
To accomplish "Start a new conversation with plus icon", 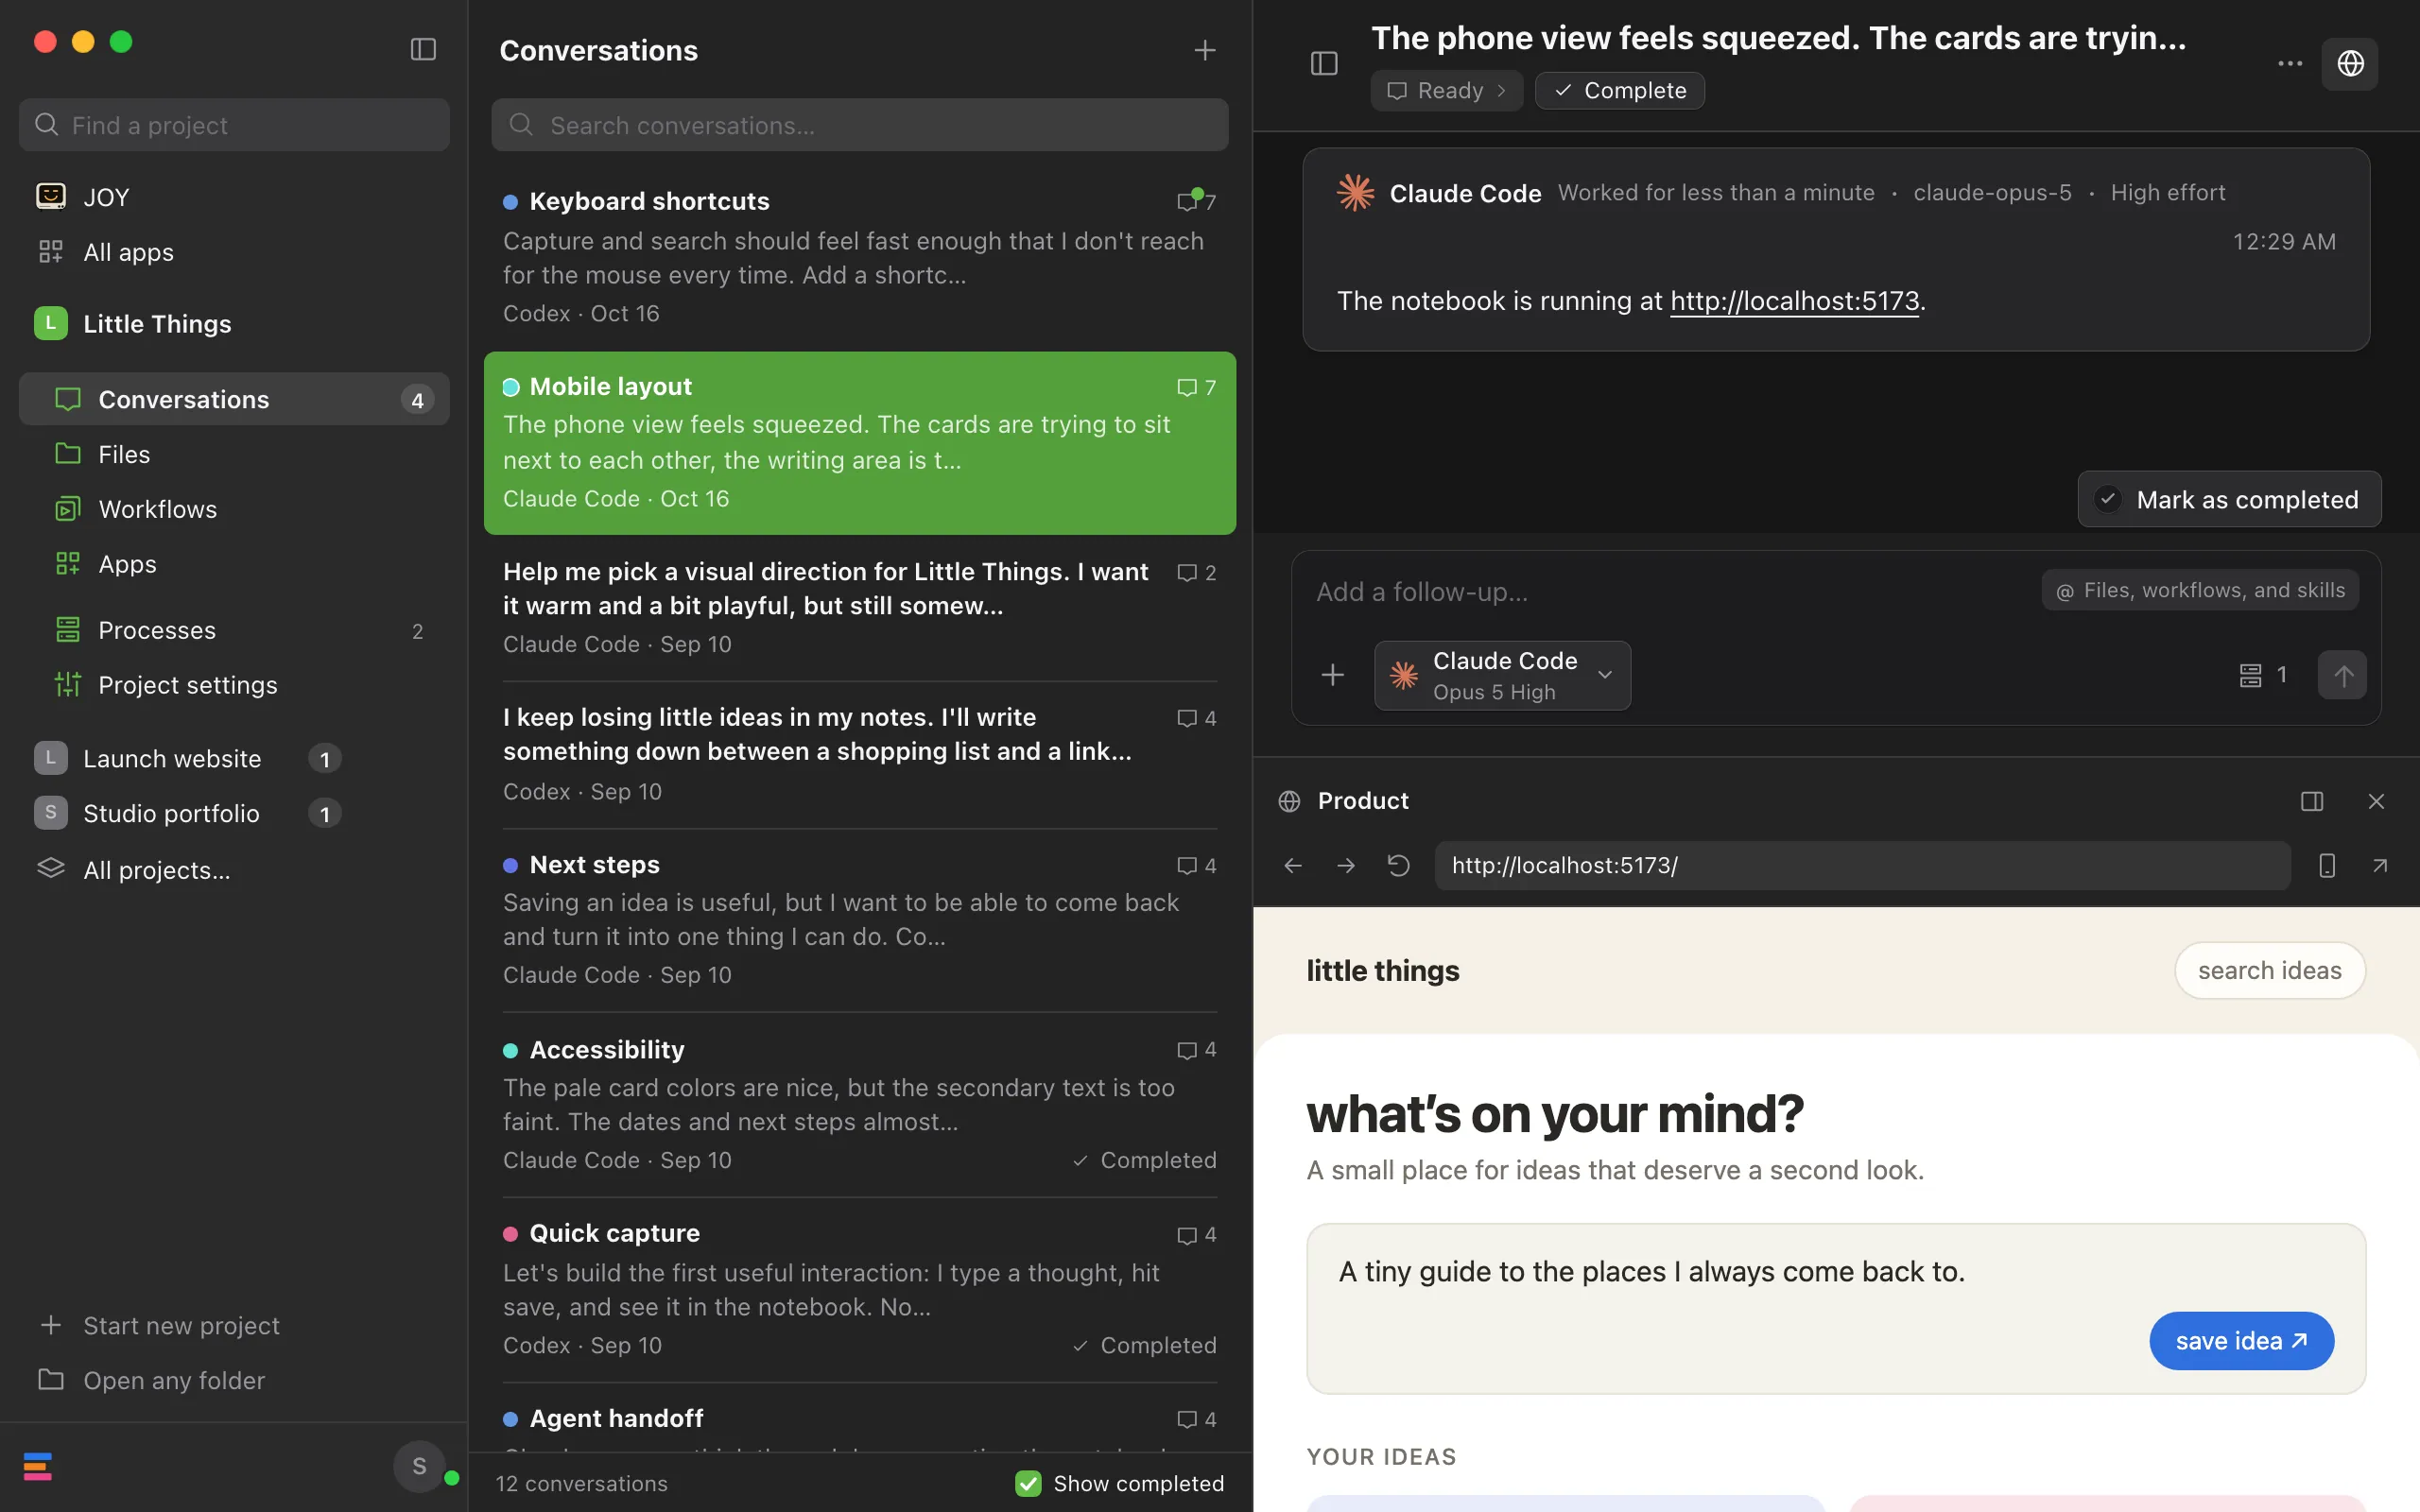I will 1205,50.
